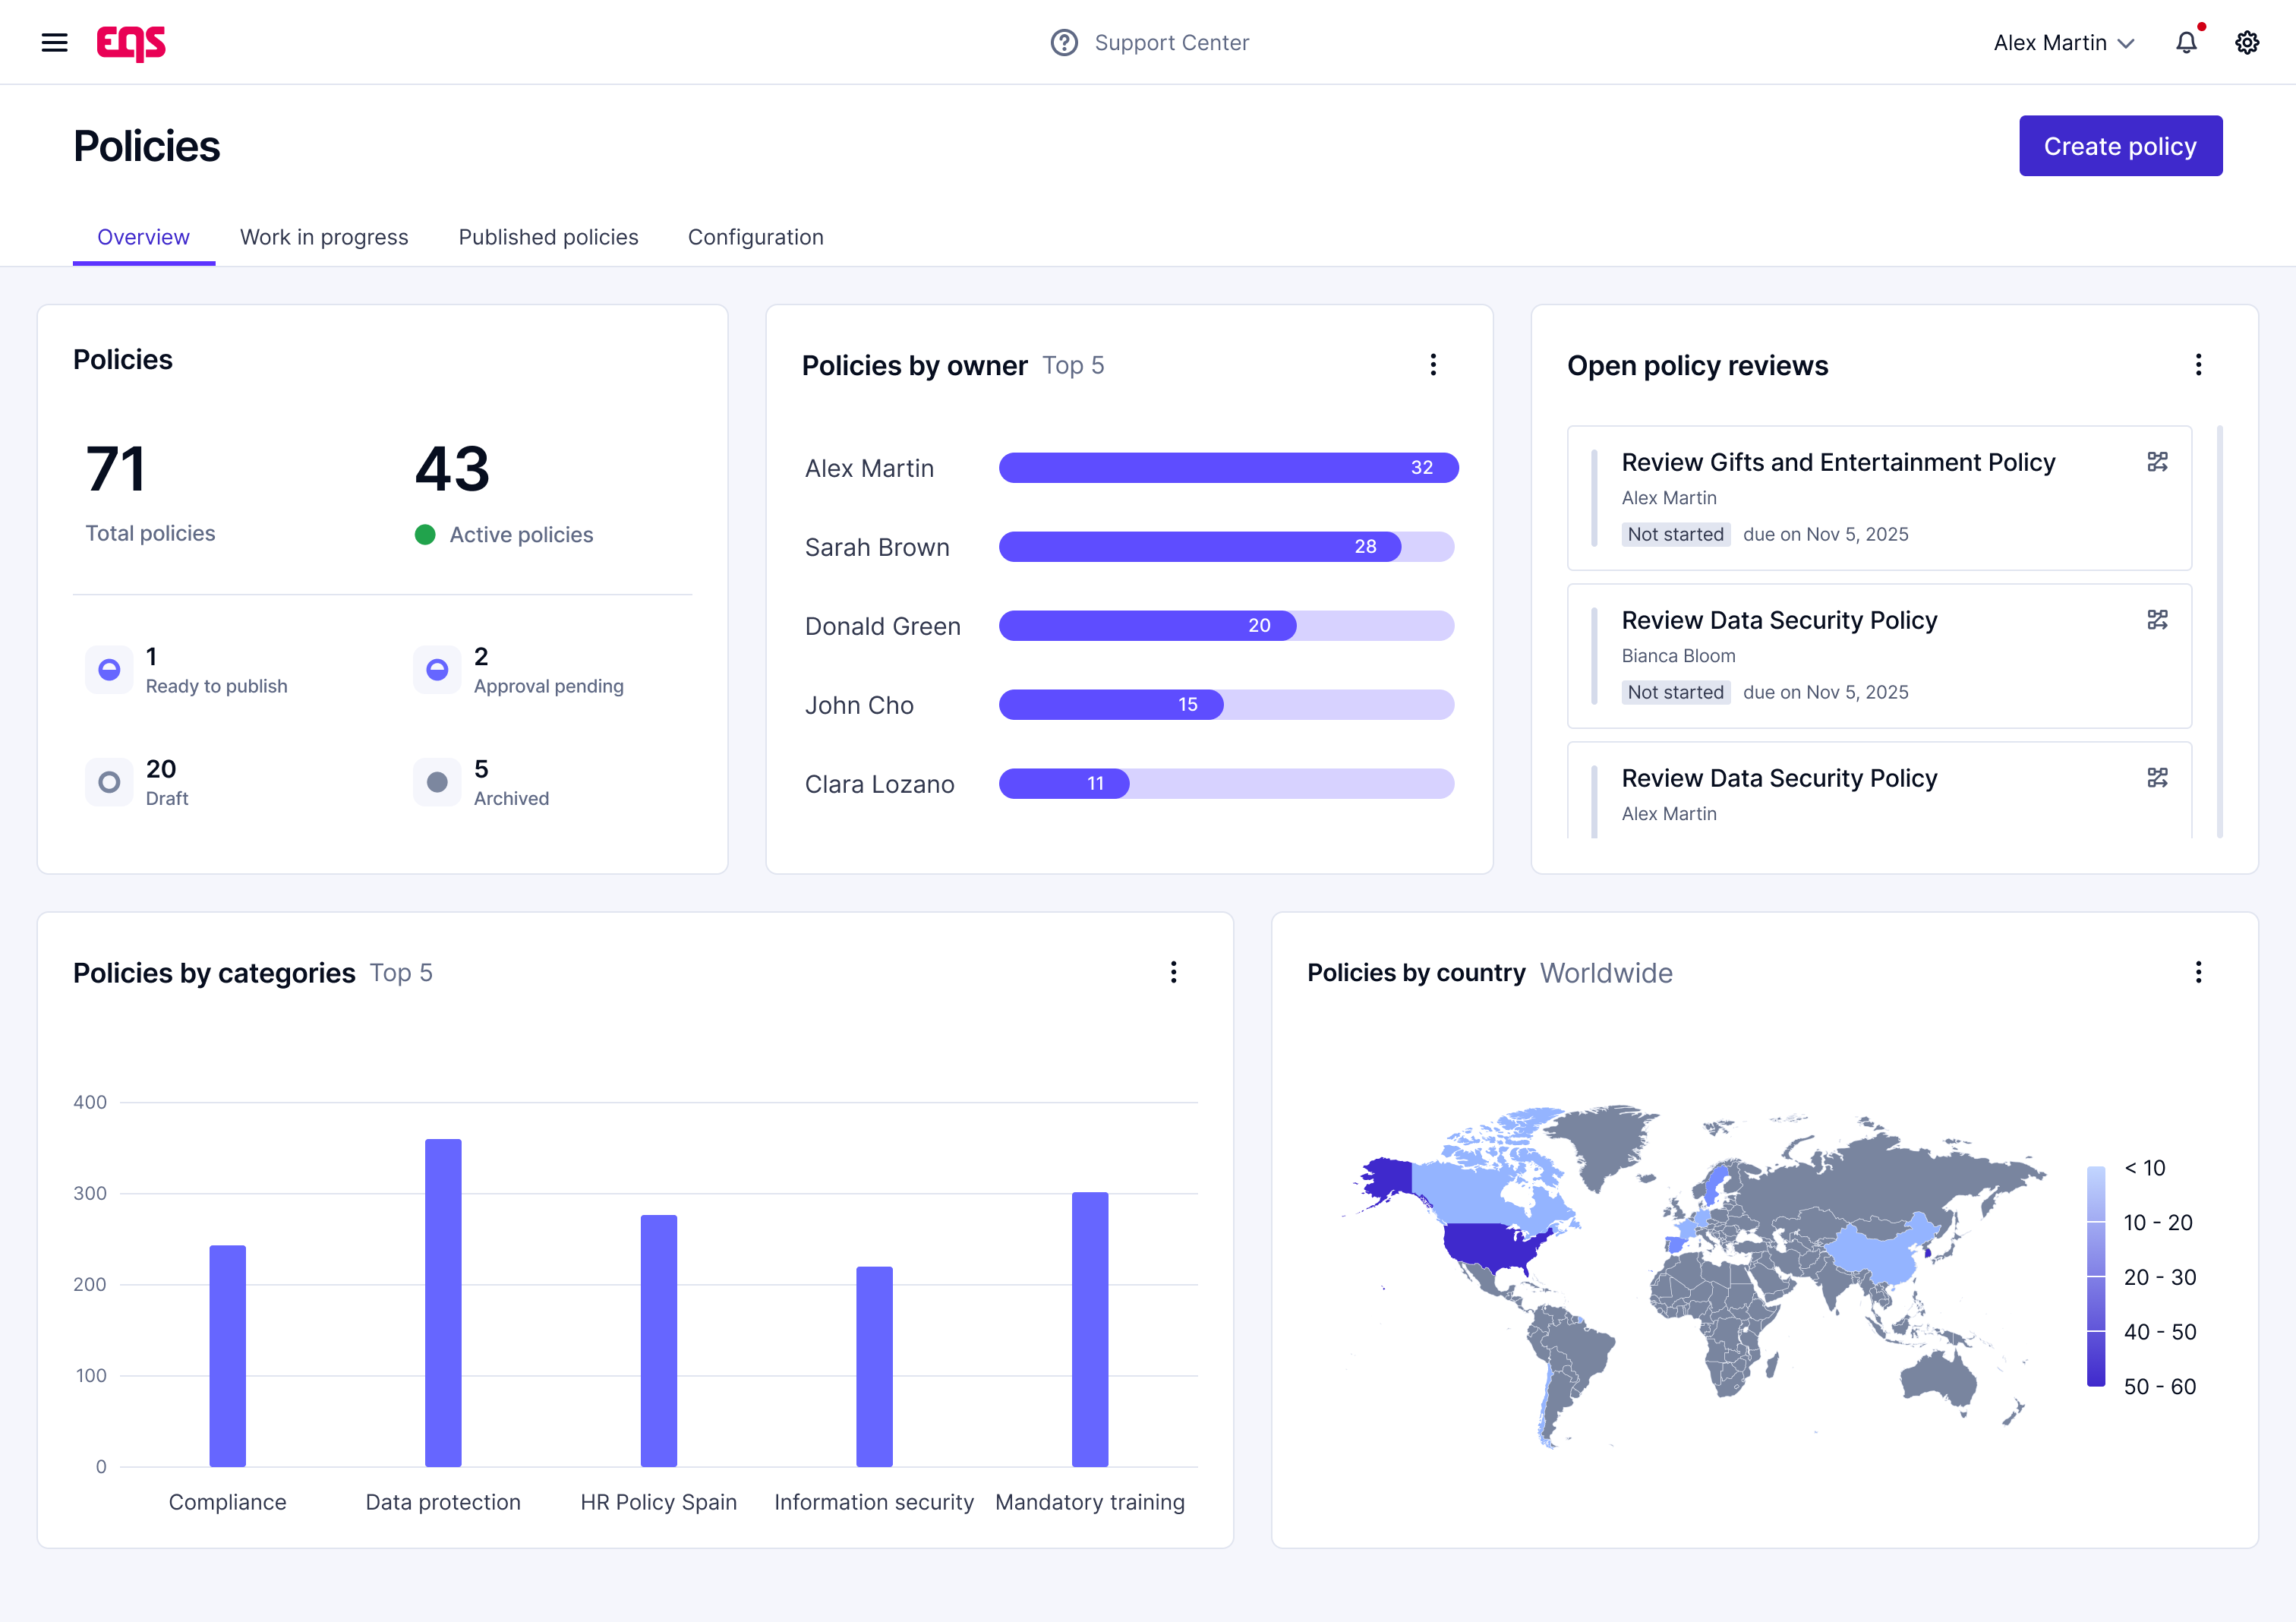Viewport: 2296px width, 1622px height.
Task: Click the Data protection category bar
Action: [x=443, y=1302]
